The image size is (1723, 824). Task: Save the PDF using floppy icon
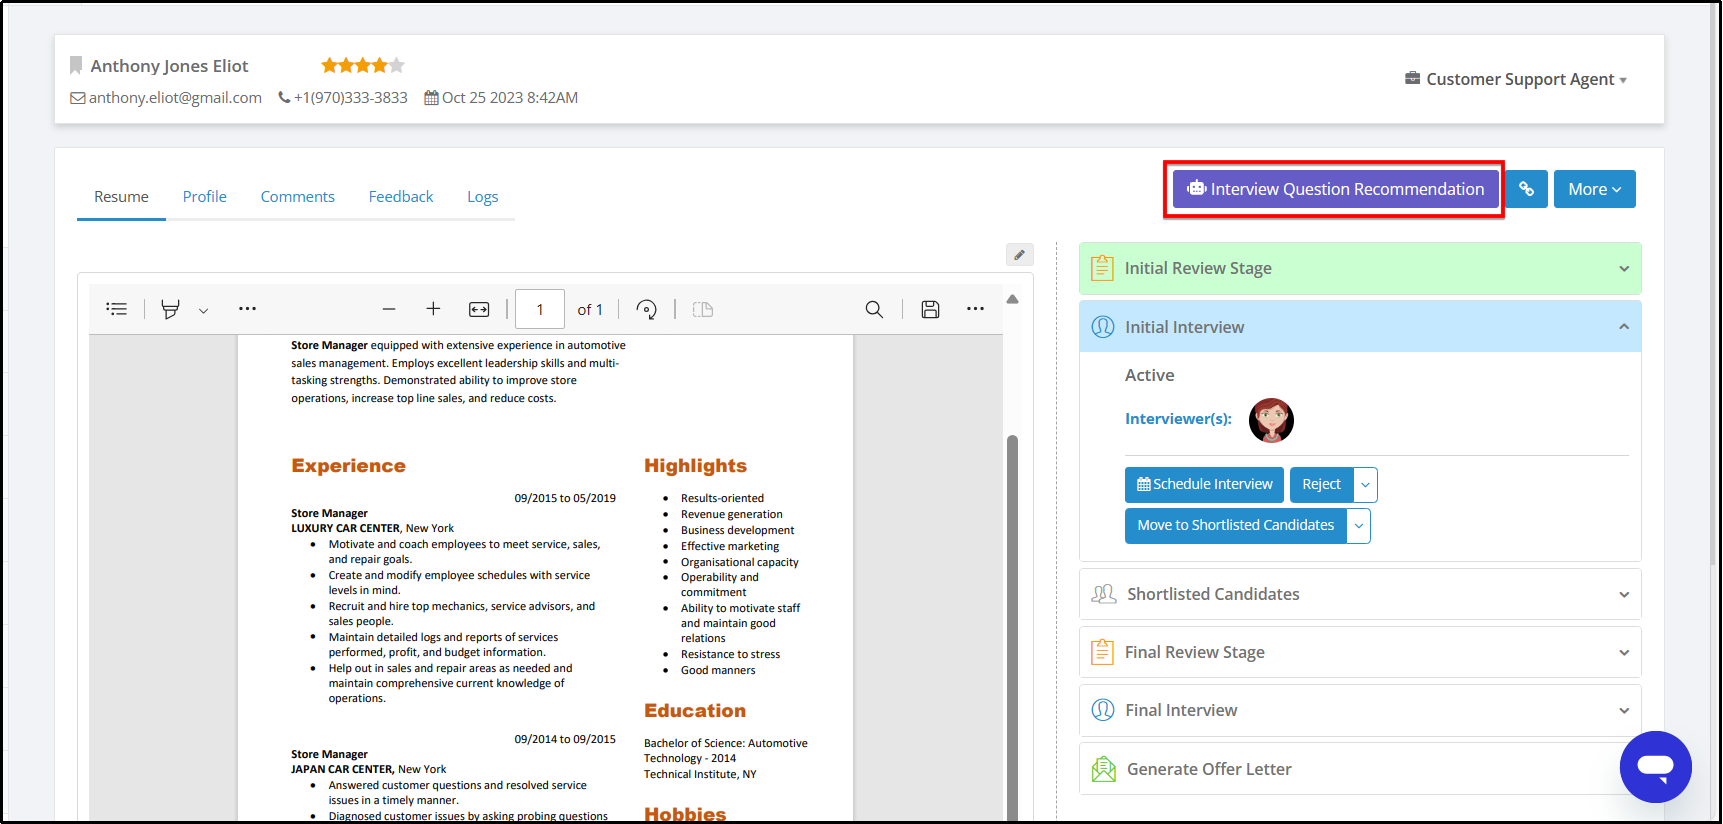(930, 309)
